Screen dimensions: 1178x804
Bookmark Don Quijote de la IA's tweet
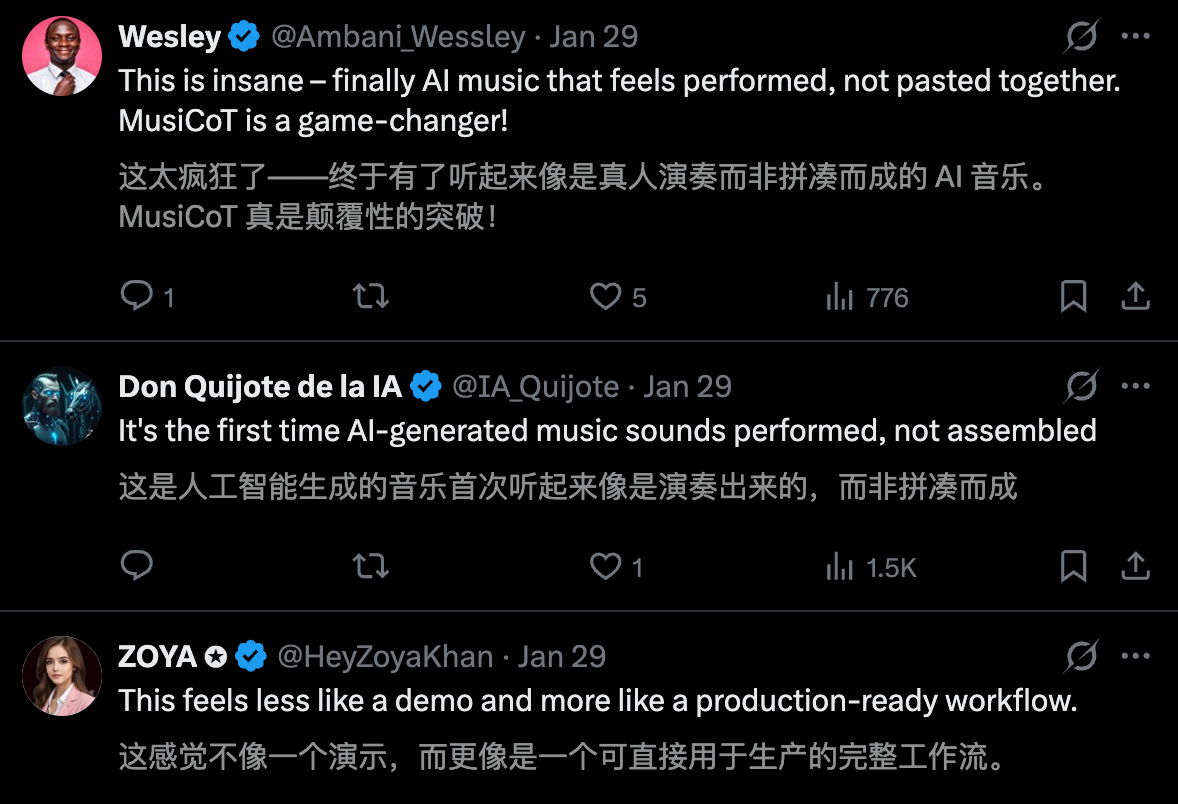[x=1073, y=567]
